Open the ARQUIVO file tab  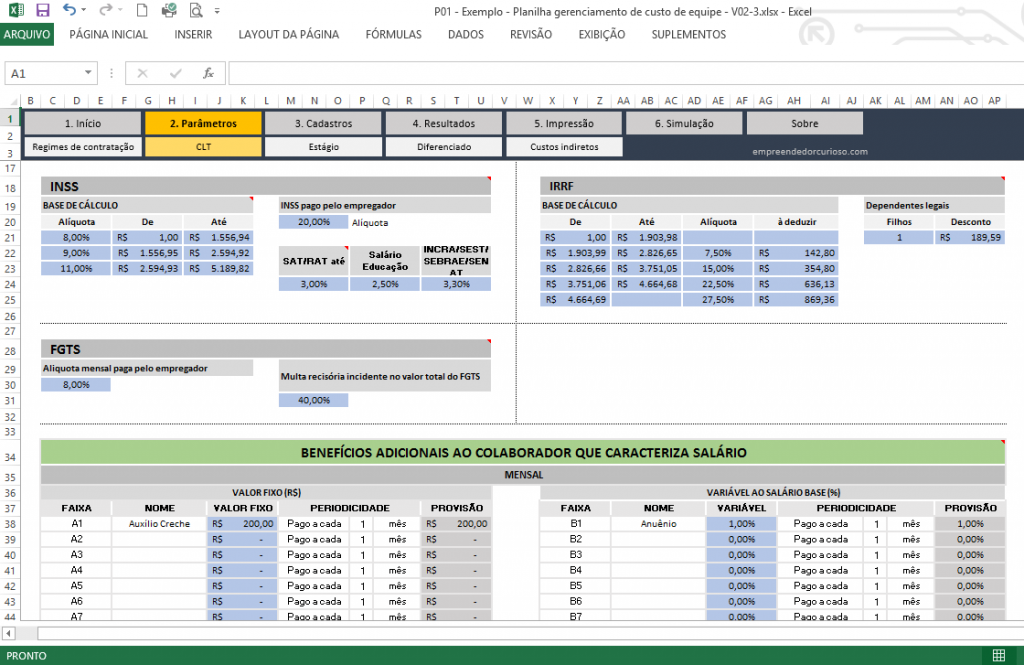pyautogui.click(x=27, y=35)
